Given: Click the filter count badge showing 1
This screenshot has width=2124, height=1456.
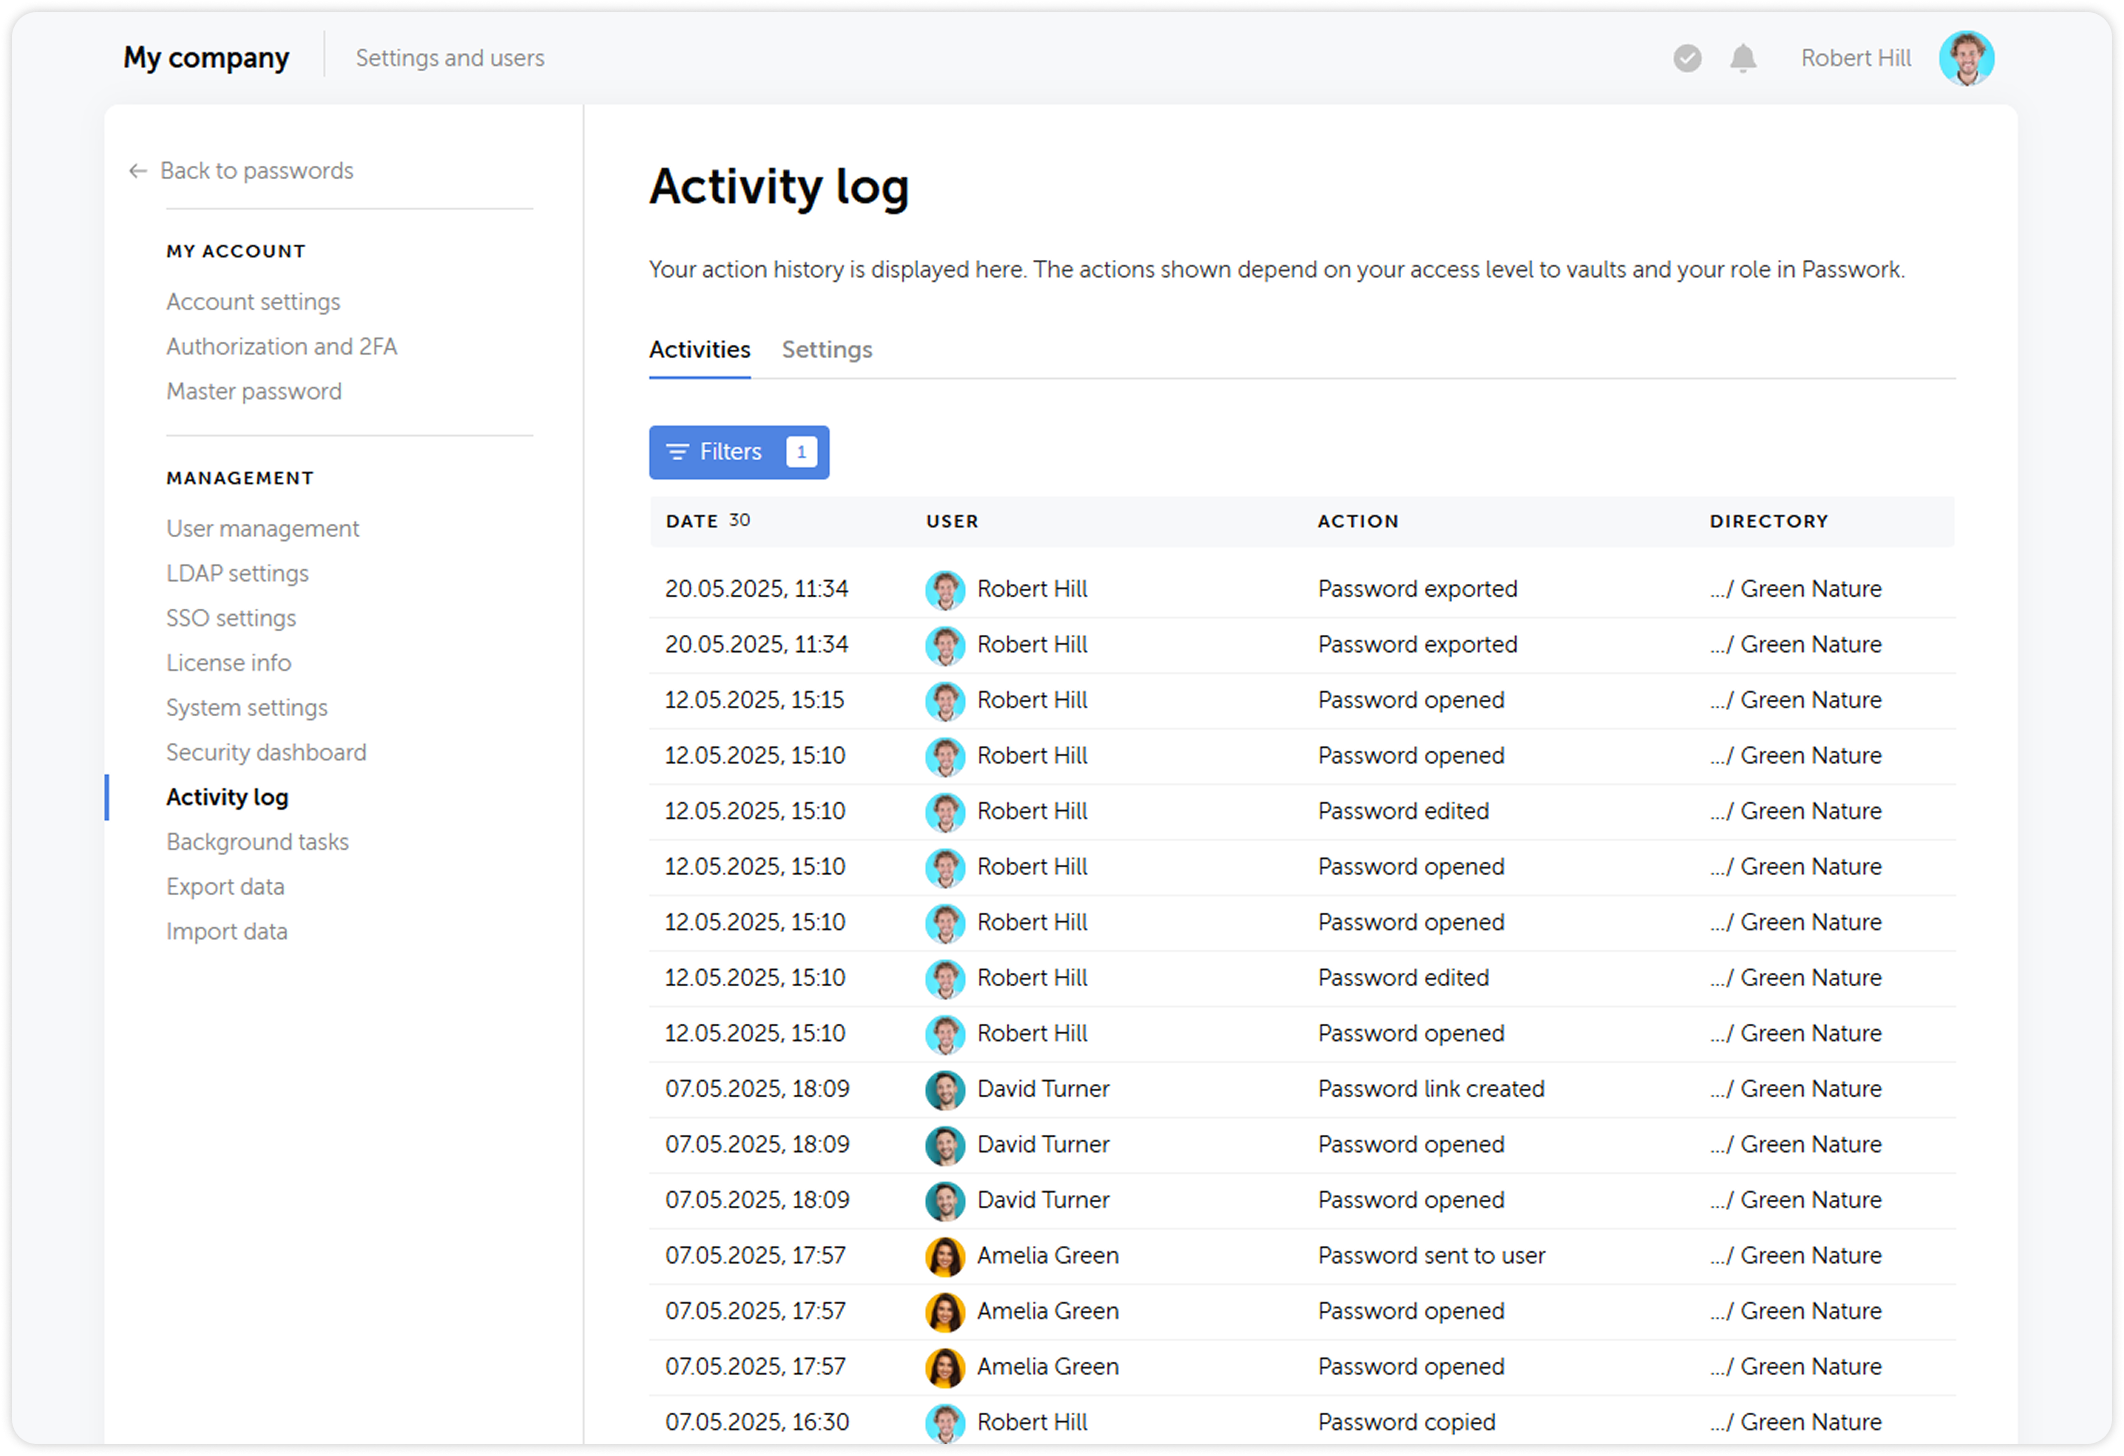Looking at the screenshot, I should click(800, 452).
